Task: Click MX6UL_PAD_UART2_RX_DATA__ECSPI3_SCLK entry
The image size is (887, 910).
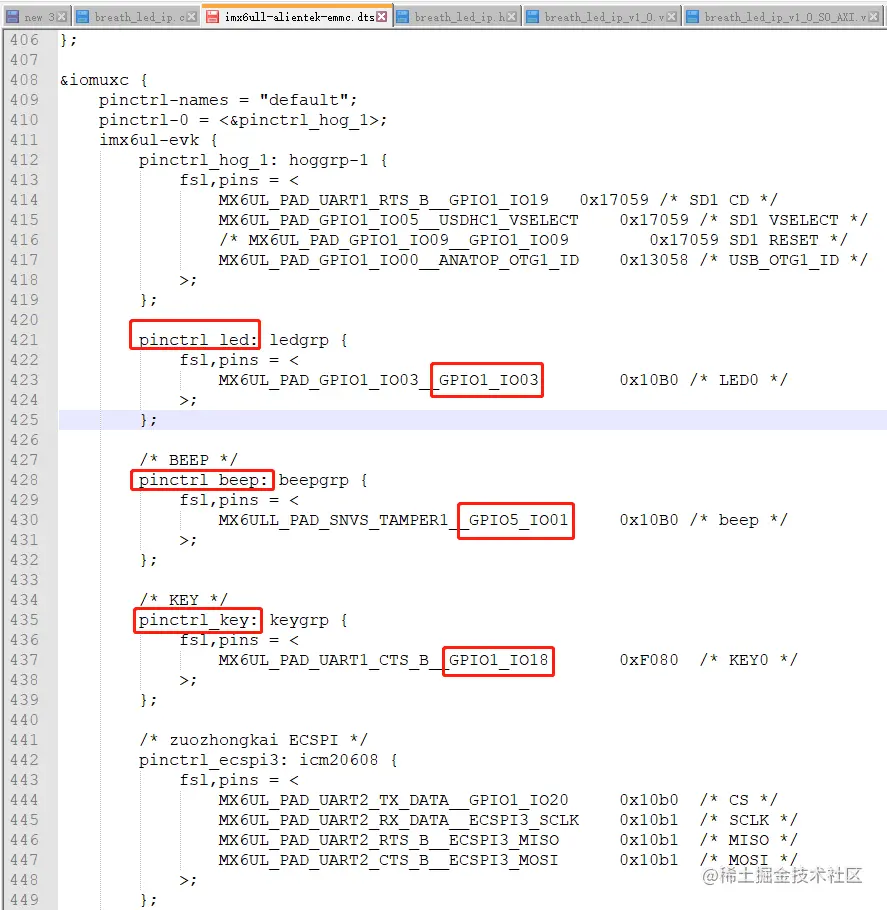Action: pos(399,820)
